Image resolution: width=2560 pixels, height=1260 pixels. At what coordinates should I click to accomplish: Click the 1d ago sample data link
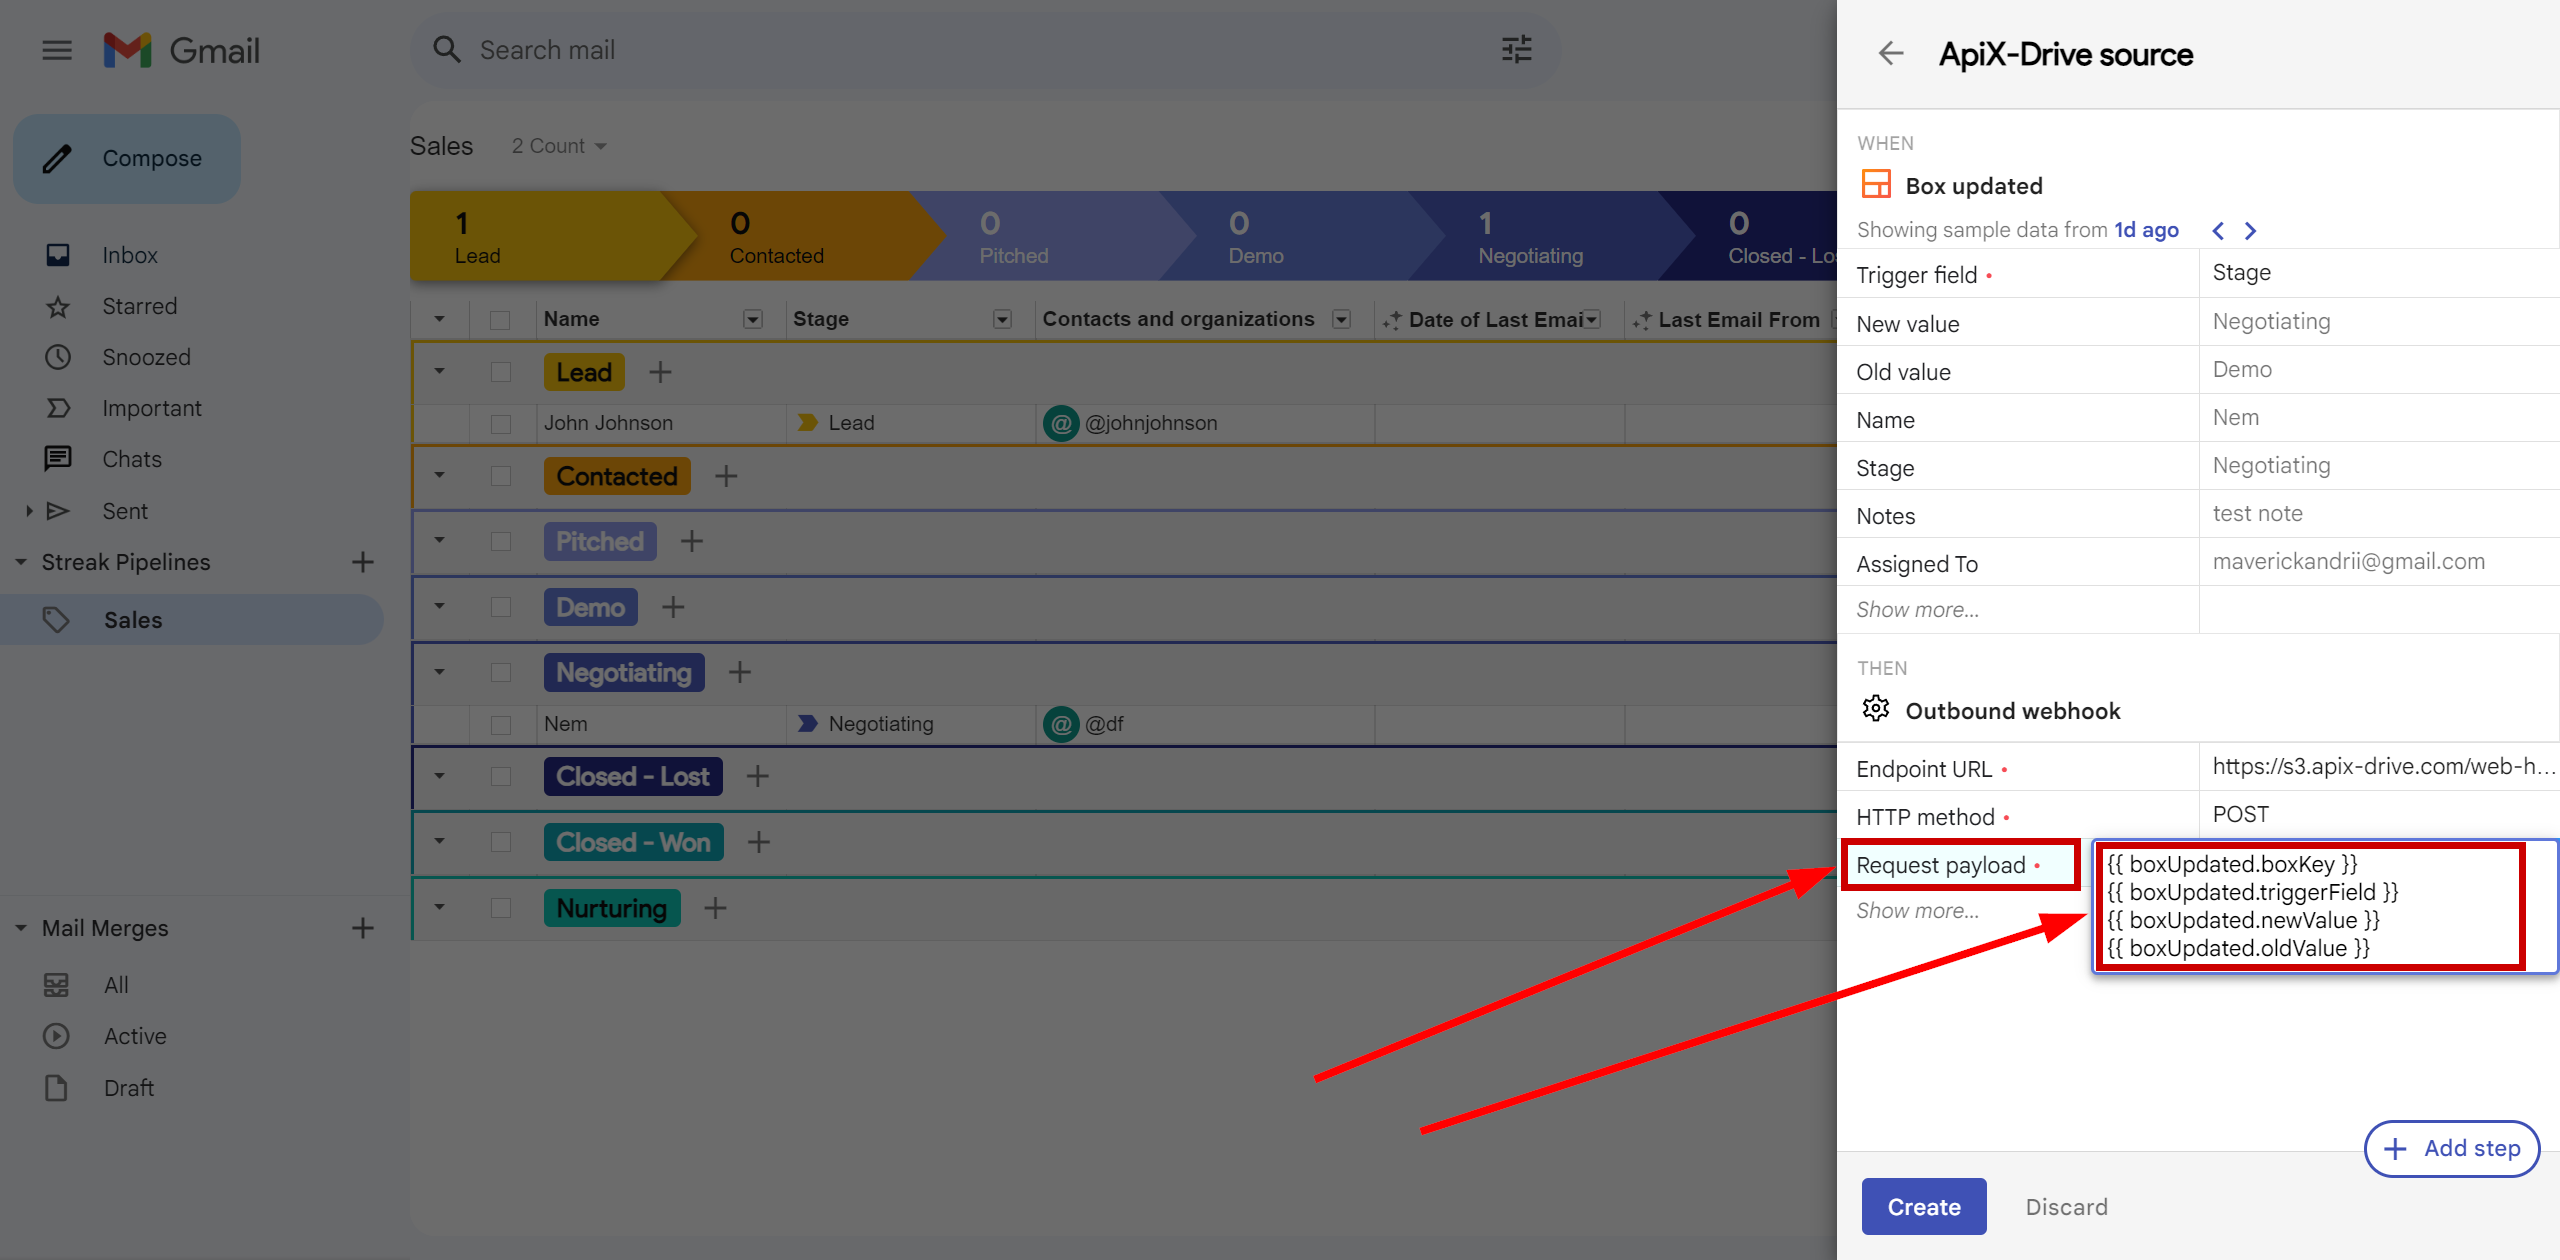[x=2146, y=230]
